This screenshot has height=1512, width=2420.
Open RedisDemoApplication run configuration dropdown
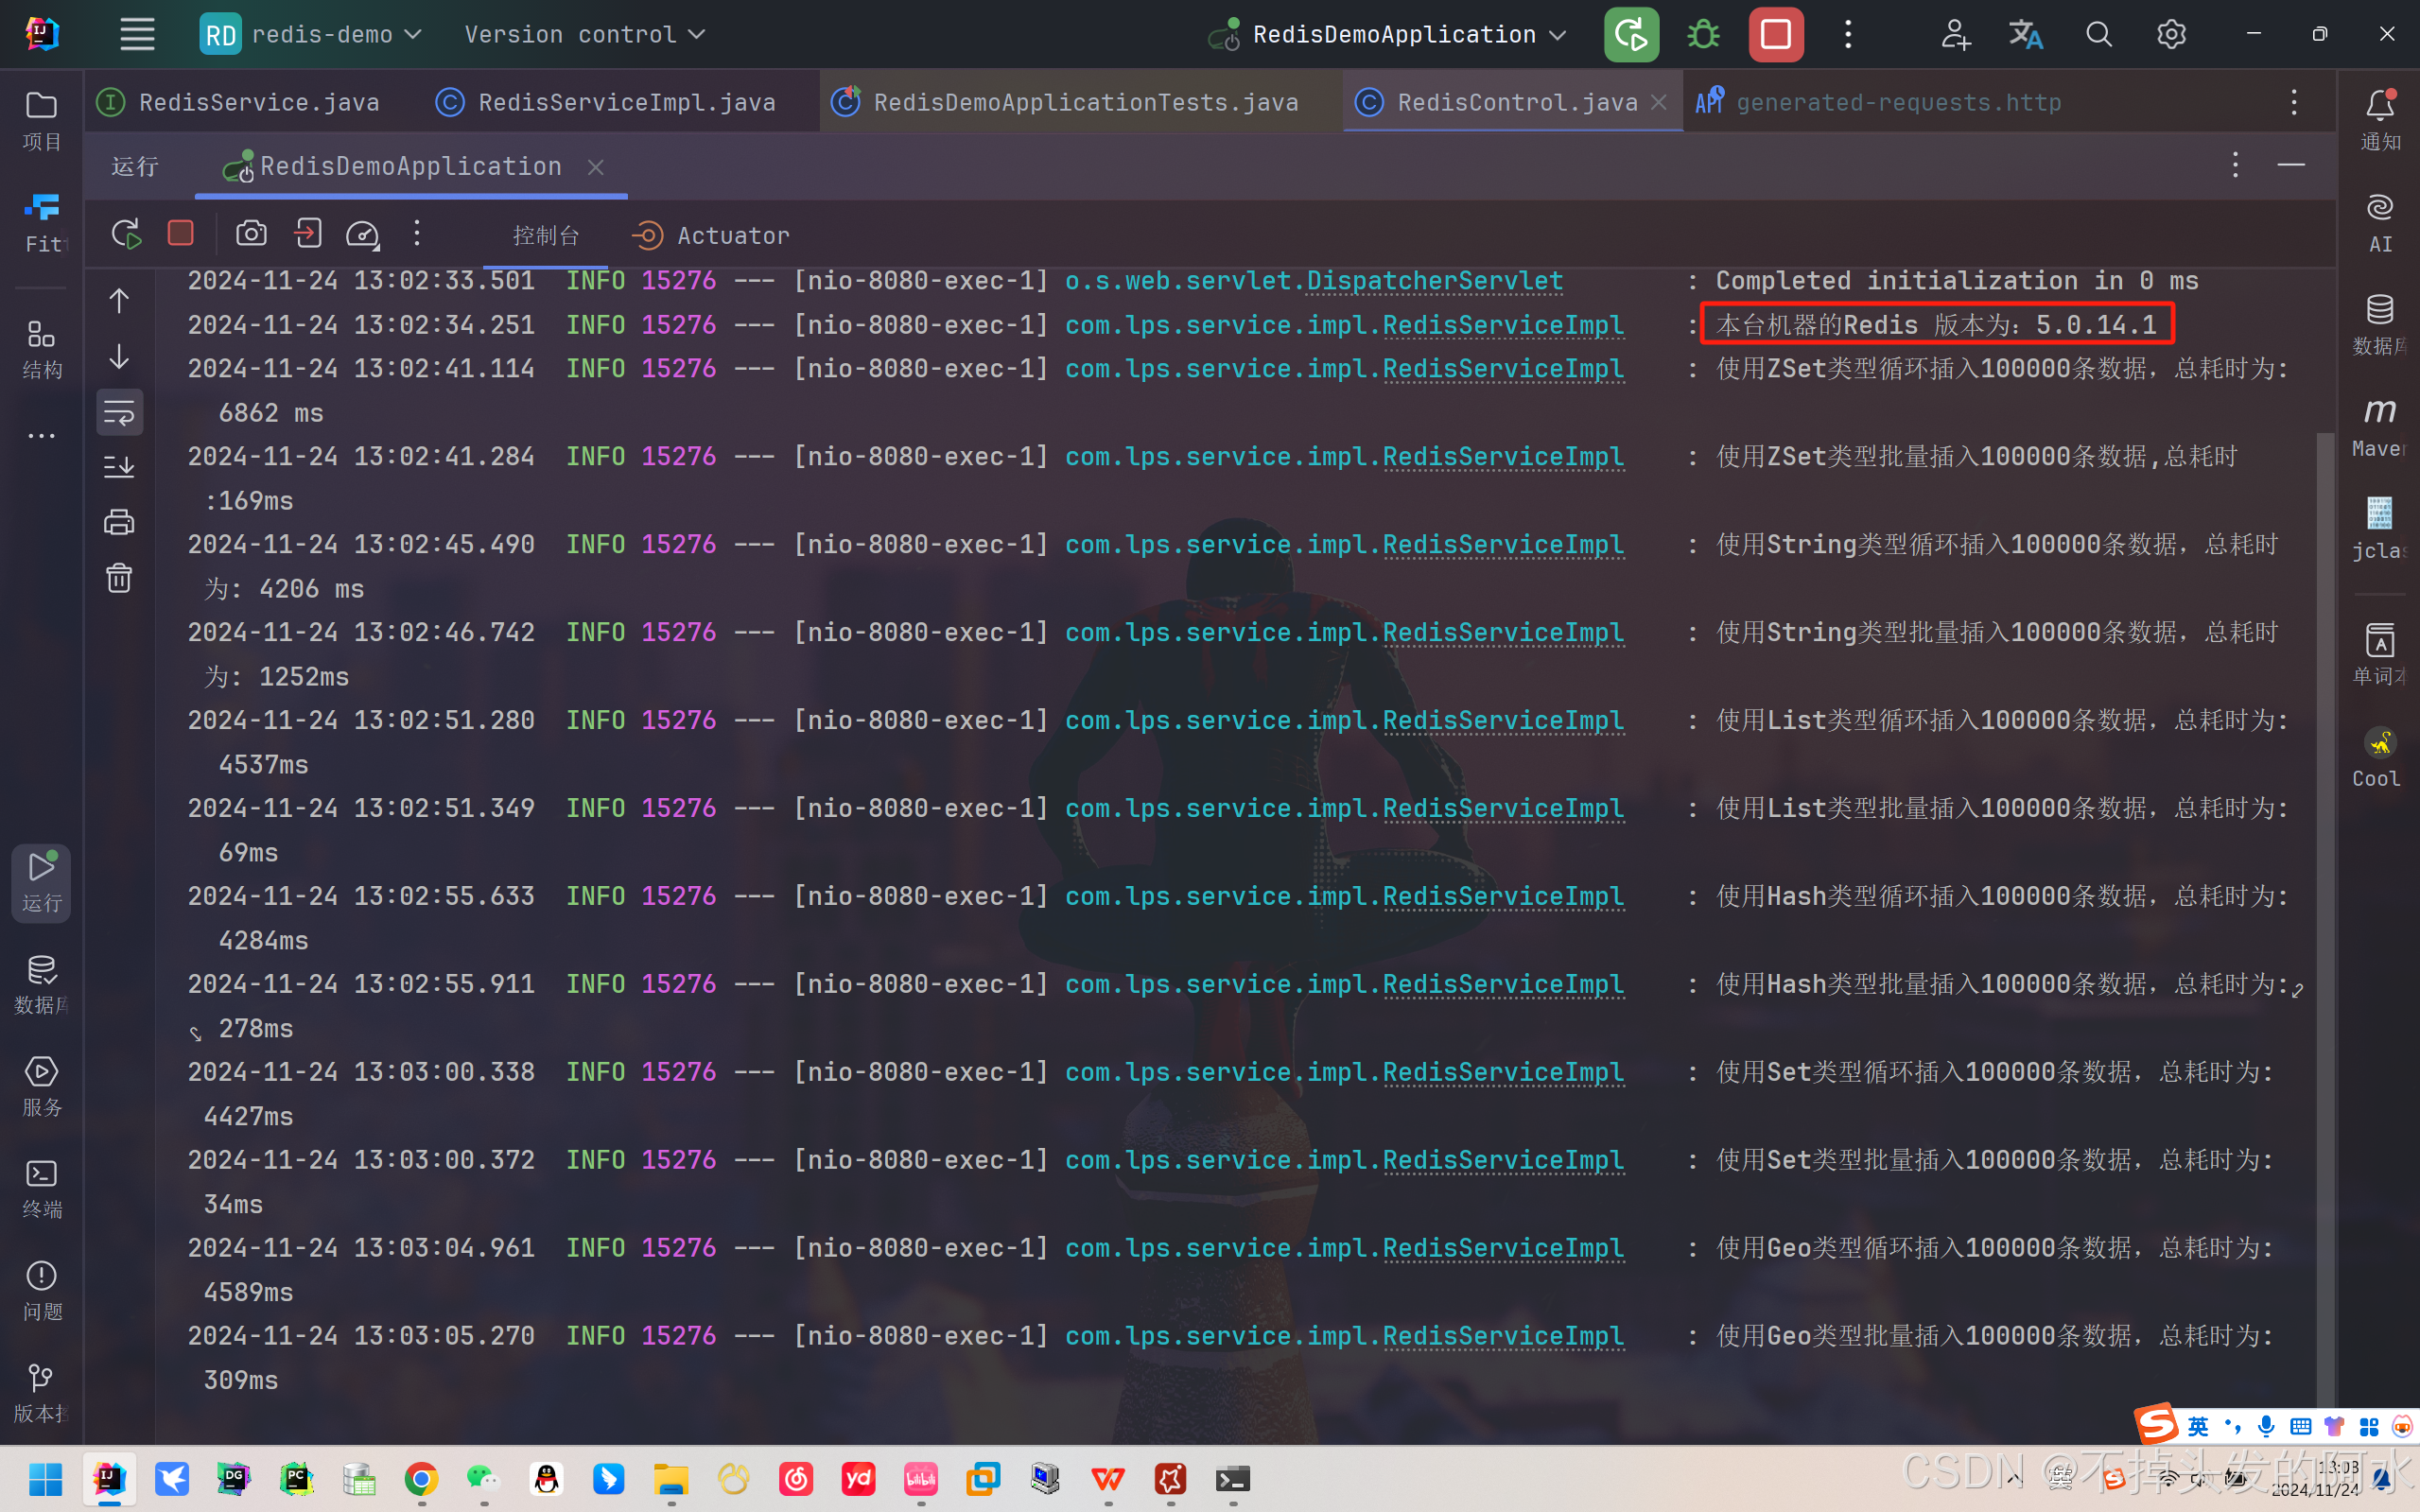coord(1386,34)
